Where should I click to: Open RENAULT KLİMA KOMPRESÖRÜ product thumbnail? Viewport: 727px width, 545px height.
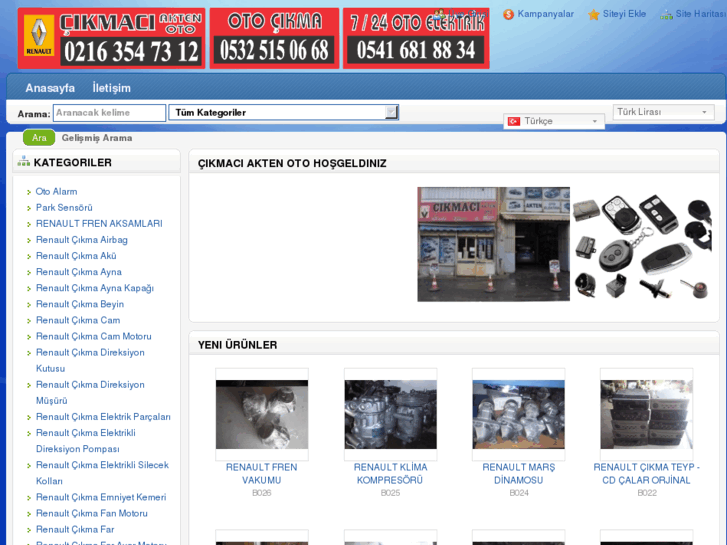click(390, 414)
